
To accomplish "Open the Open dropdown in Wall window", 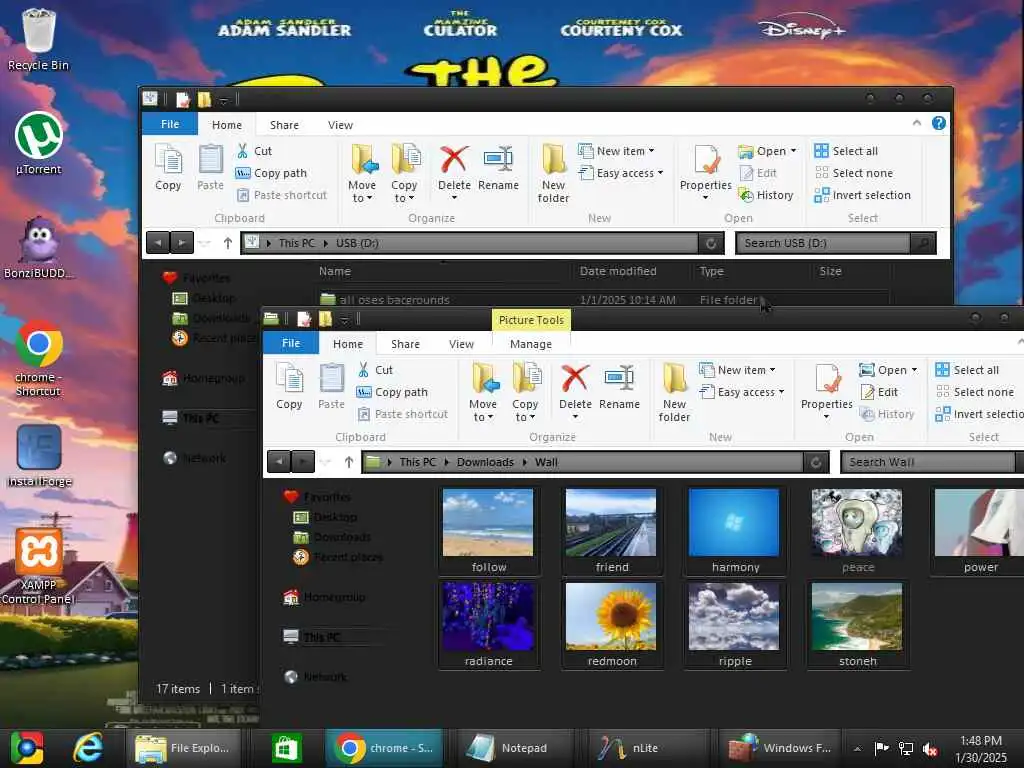I will click(x=888, y=370).
